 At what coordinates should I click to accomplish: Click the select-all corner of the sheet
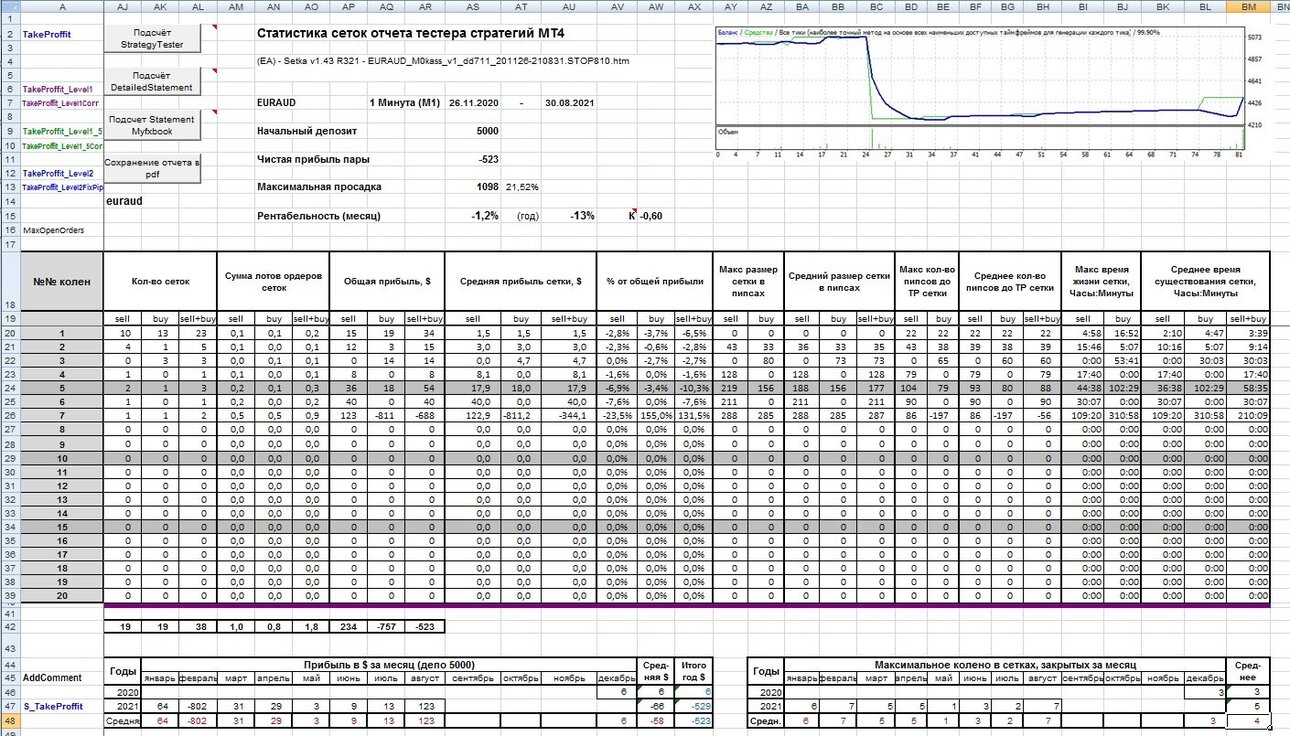(10, 6)
